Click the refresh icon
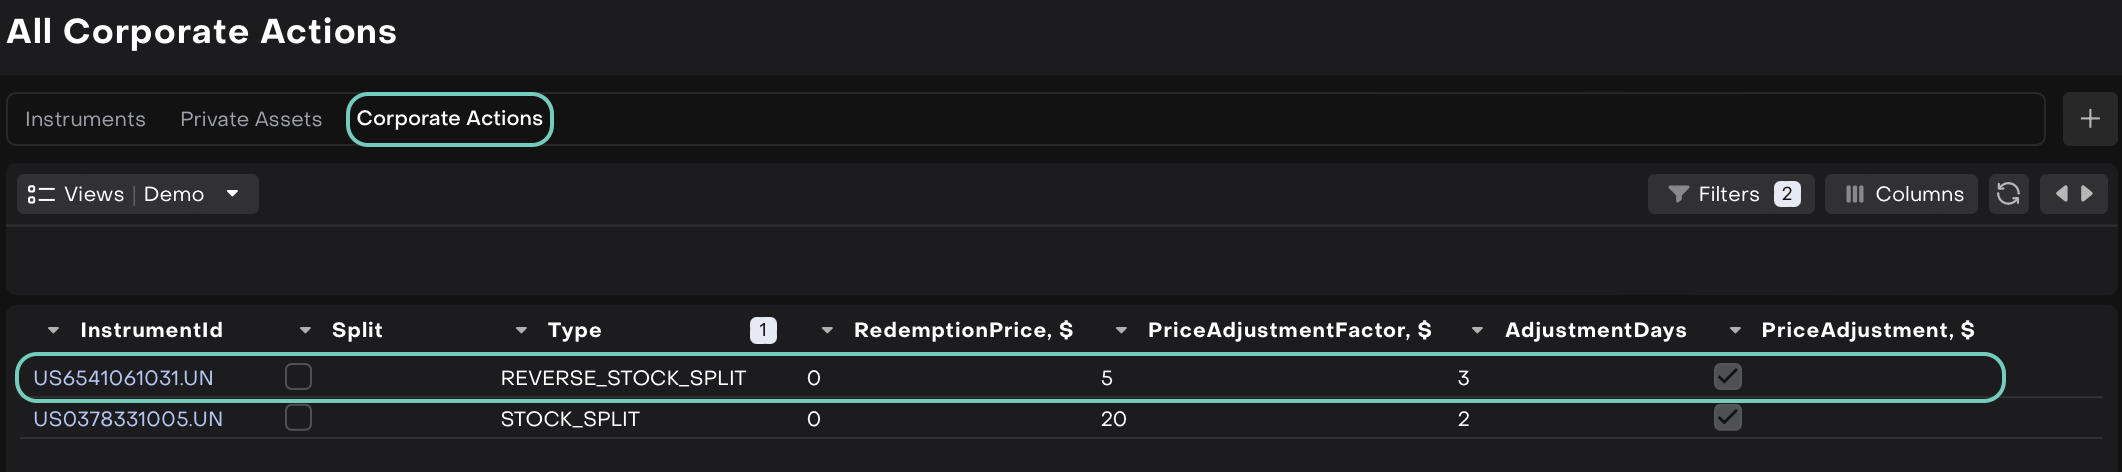Image resolution: width=2122 pixels, height=472 pixels. pyautogui.click(x=2008, y=194)
